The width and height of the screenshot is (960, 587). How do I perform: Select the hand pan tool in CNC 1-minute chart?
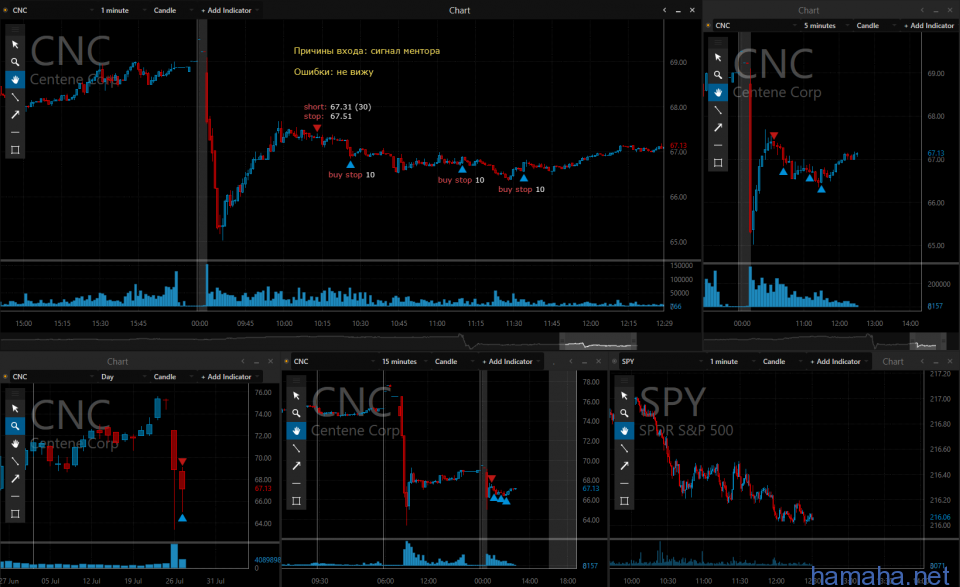pyautogui.click(x=15, y=80)
